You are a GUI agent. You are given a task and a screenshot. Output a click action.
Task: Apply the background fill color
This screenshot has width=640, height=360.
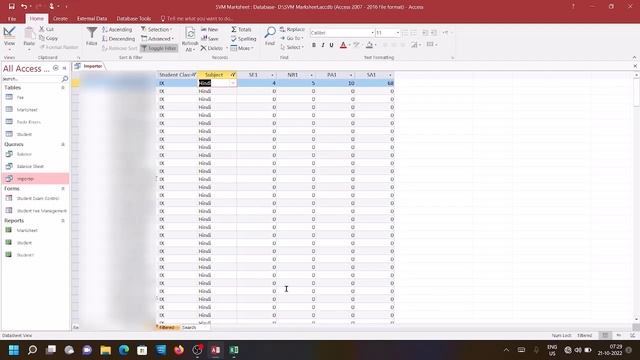click(369, 45)
